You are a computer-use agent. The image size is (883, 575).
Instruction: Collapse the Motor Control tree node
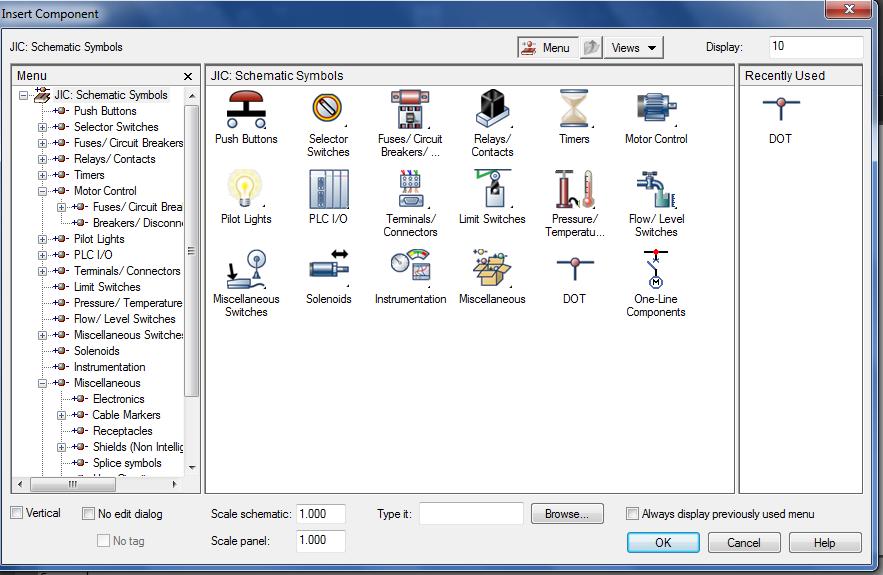point(42,191)
